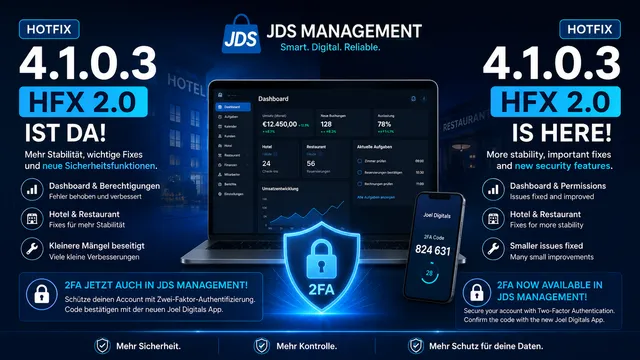Click the shield icon beside Mehr Kontrolle
The image size is (640, 360).
[x=262, y=346]
